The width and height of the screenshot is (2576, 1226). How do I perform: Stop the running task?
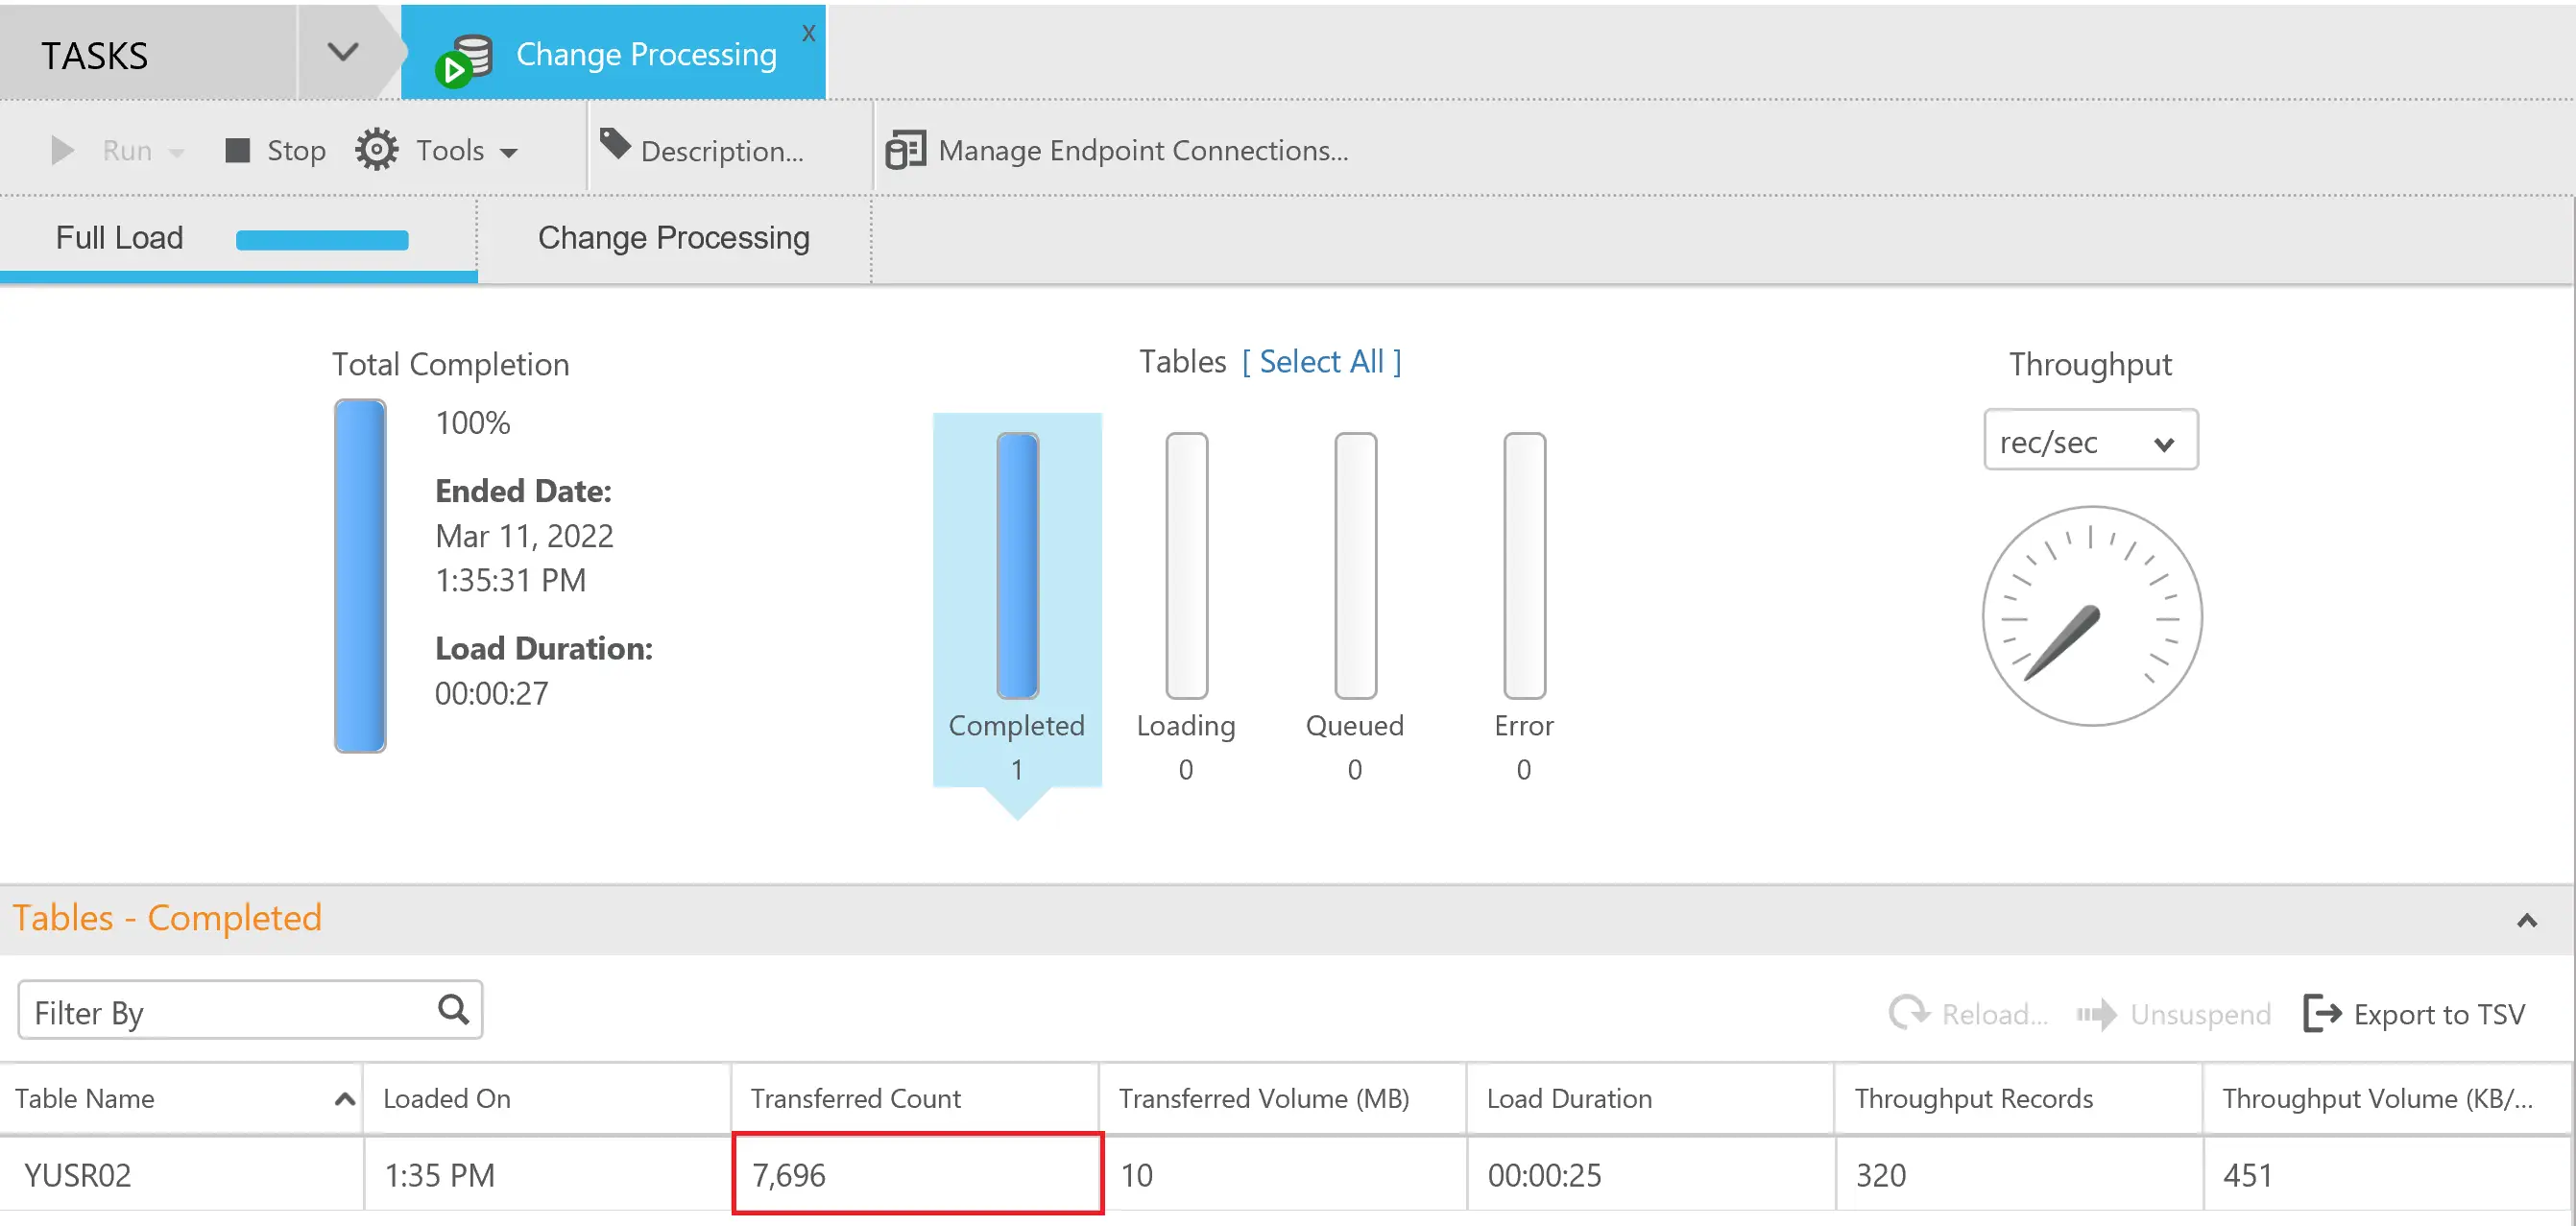point(275,150)
